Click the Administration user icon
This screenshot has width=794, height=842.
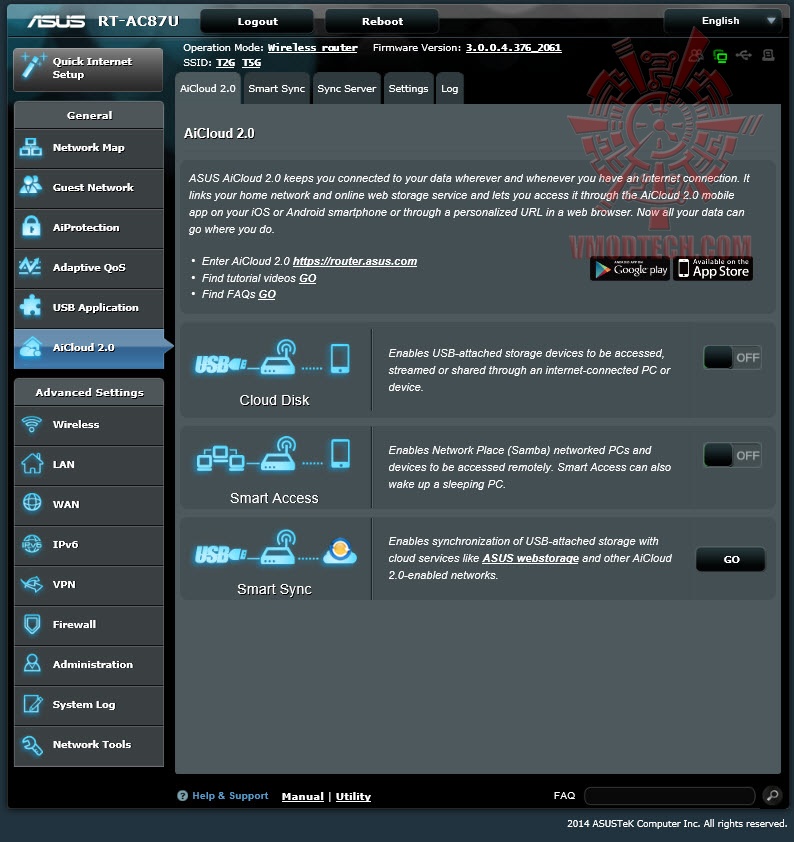(x=32, y=664)
